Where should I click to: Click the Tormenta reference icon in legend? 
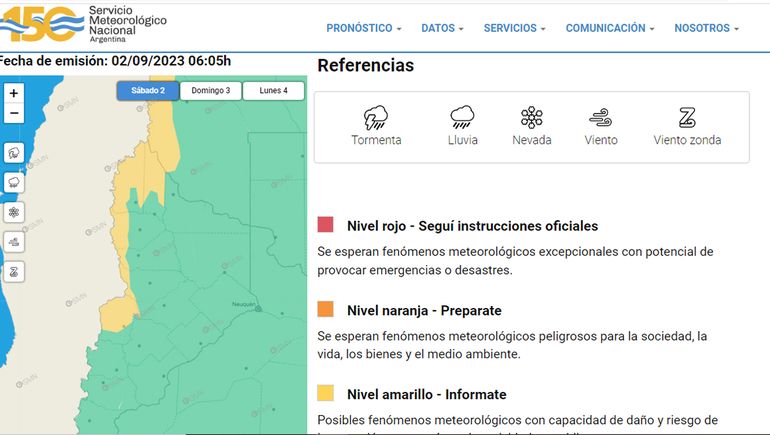pyautogui.click(x=376, y=119)
